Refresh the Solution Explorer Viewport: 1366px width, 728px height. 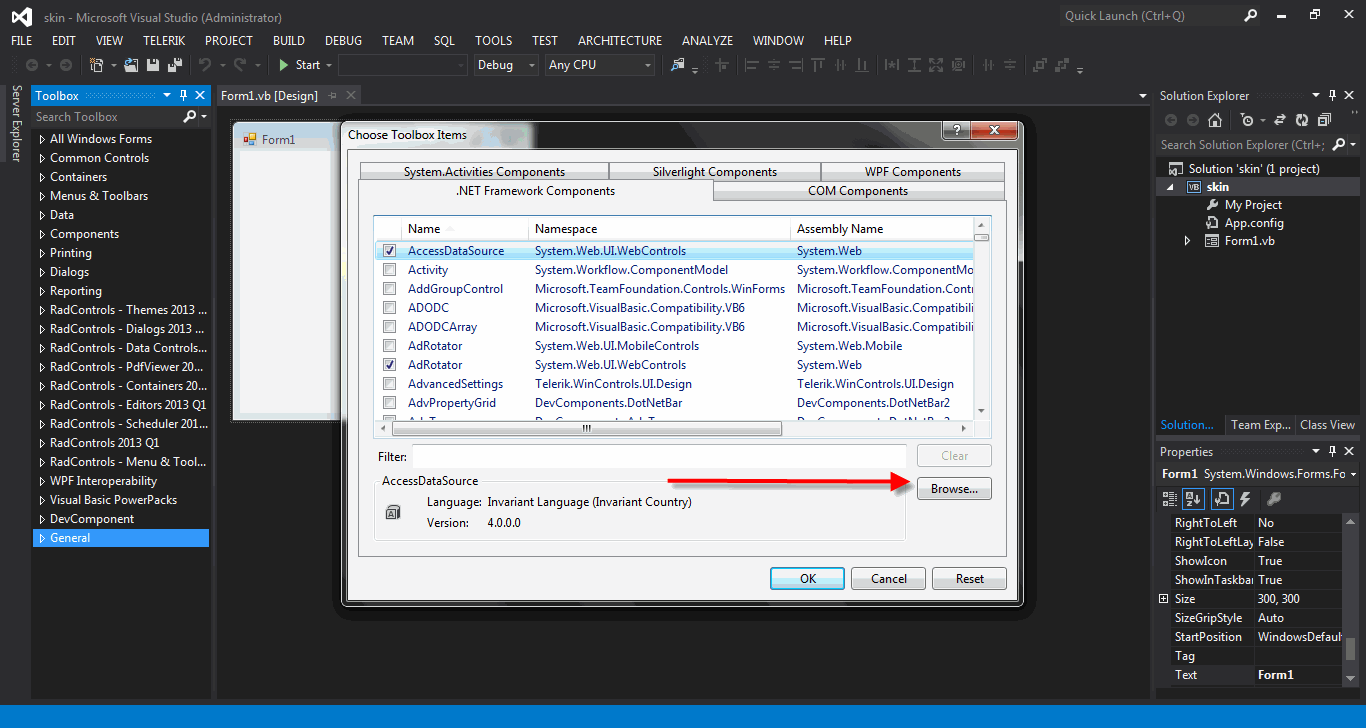pyautogui.click(x=1302, y=120)
